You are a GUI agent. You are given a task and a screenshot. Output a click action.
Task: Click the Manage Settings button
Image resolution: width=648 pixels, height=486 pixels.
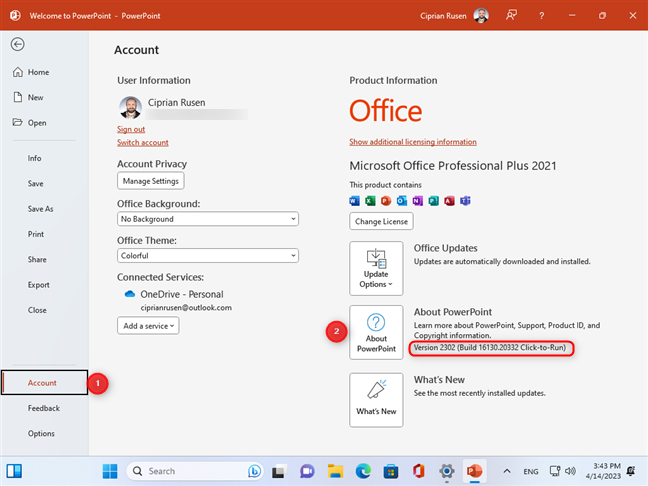pos(151,181)
